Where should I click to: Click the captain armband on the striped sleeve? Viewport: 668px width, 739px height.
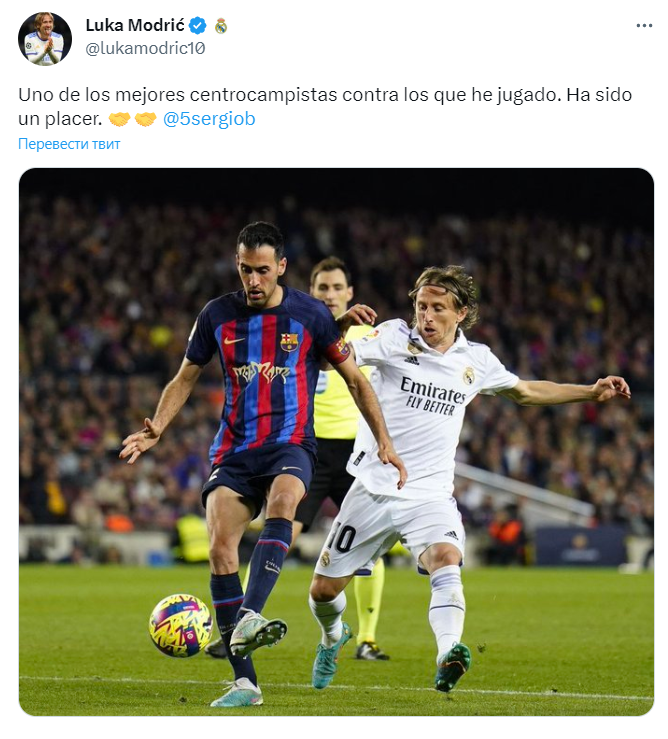338,351
